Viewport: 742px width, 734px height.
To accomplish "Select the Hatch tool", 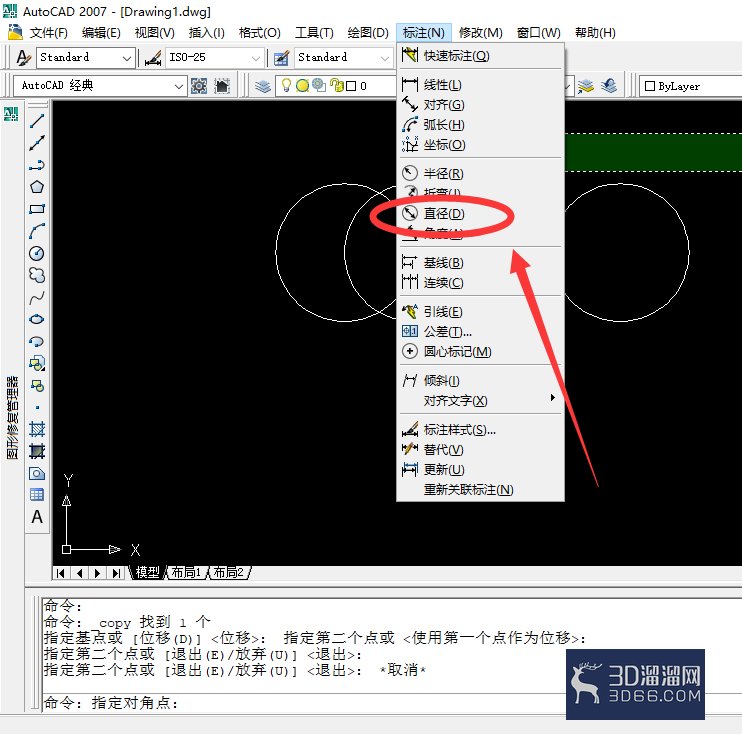I will tap(37, 429).
